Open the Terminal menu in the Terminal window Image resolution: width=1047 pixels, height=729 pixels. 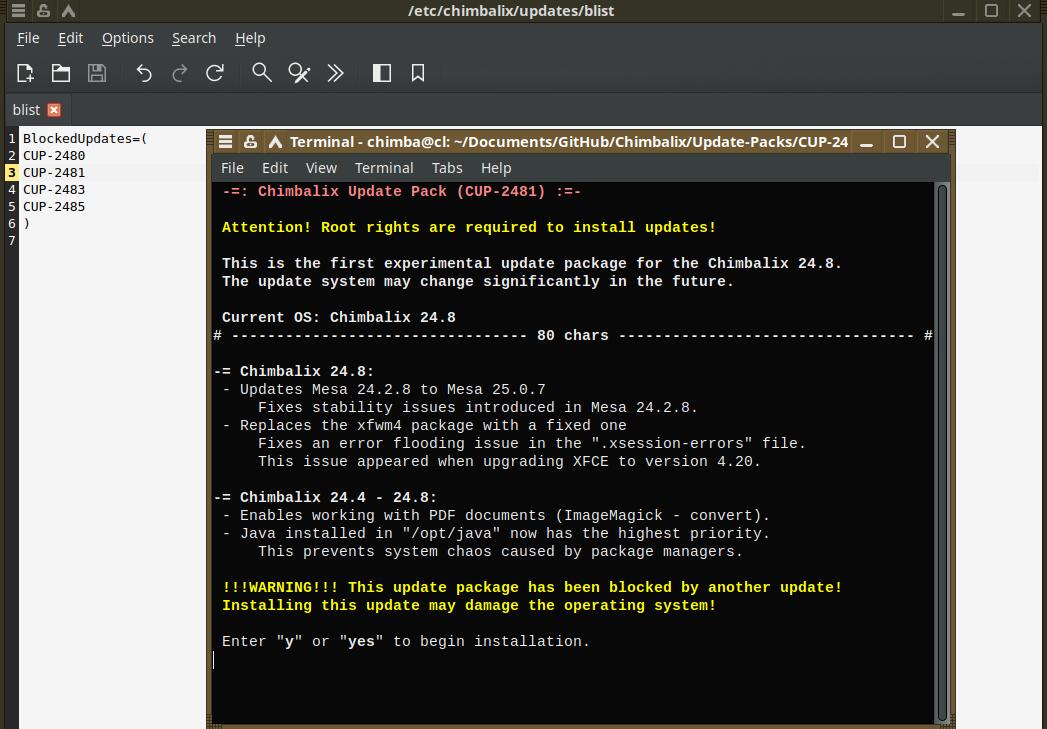click(384, 168)
